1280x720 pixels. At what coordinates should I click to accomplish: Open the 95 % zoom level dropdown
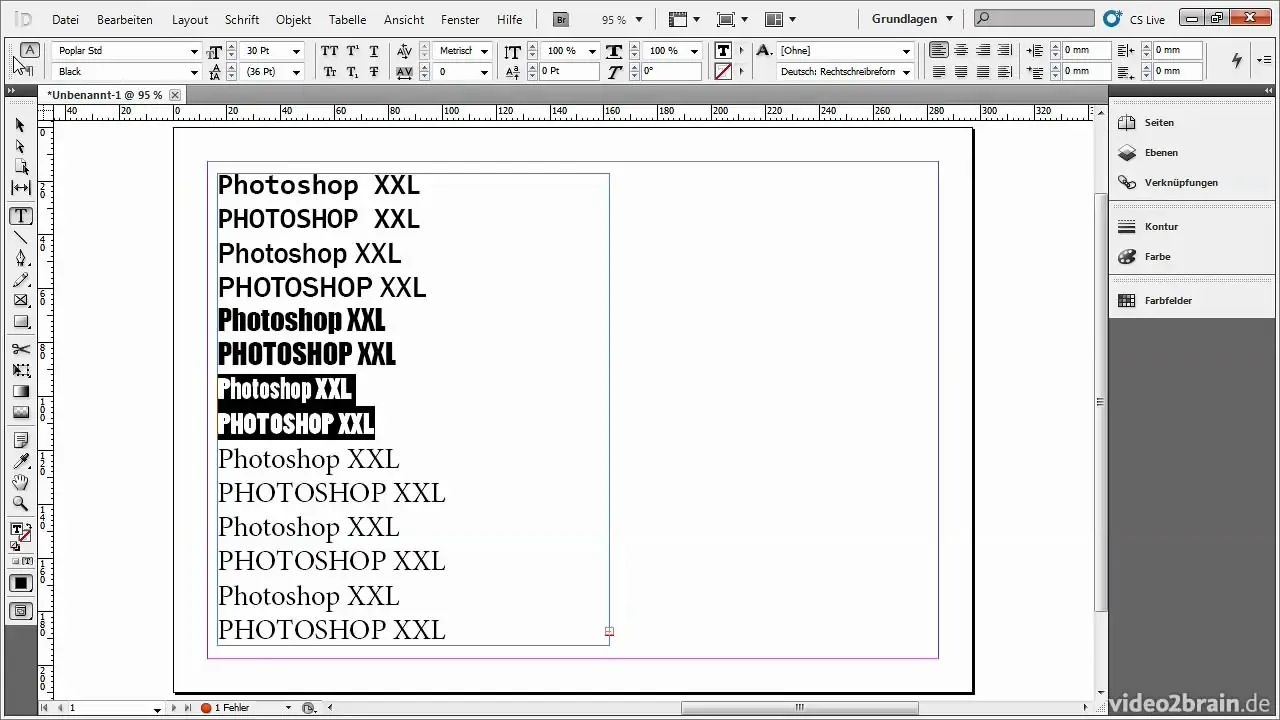[639, 19]
